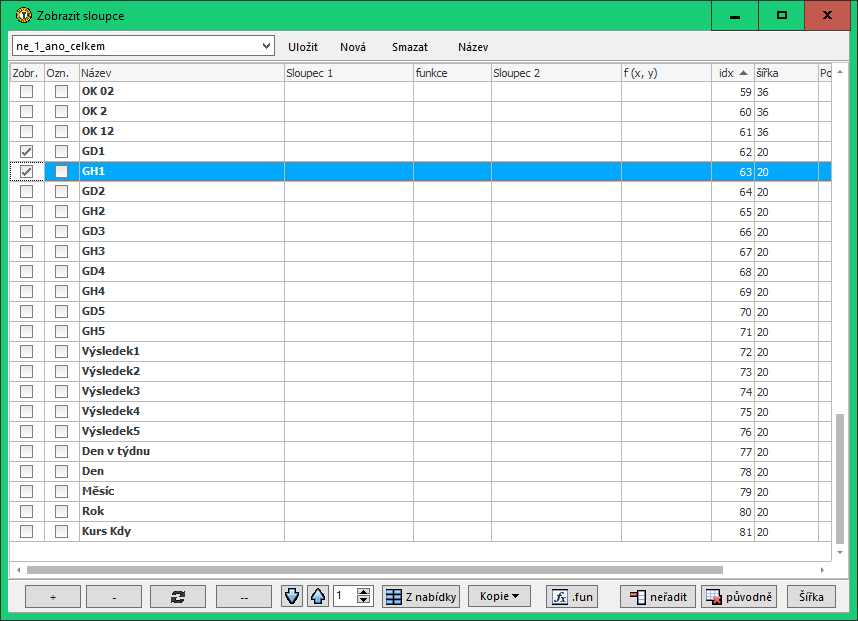Click the horizontal scrollbar right arrow
This screenshot has width=858, height=621.
click(822, 570)
